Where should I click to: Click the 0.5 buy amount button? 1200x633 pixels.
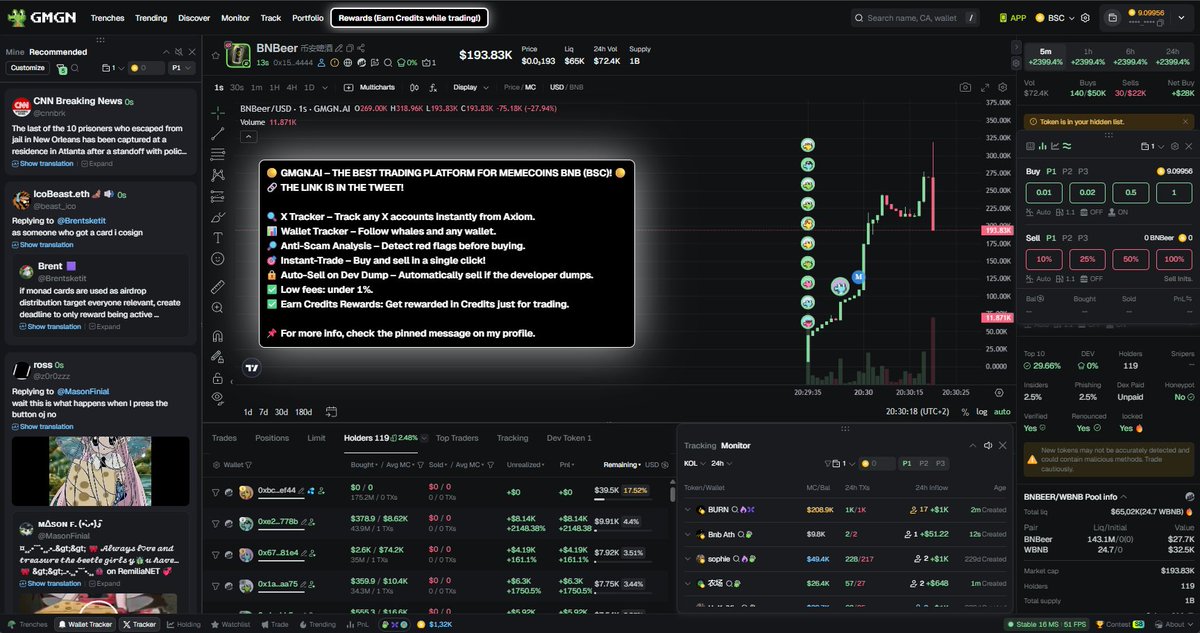click(1130, 193)
